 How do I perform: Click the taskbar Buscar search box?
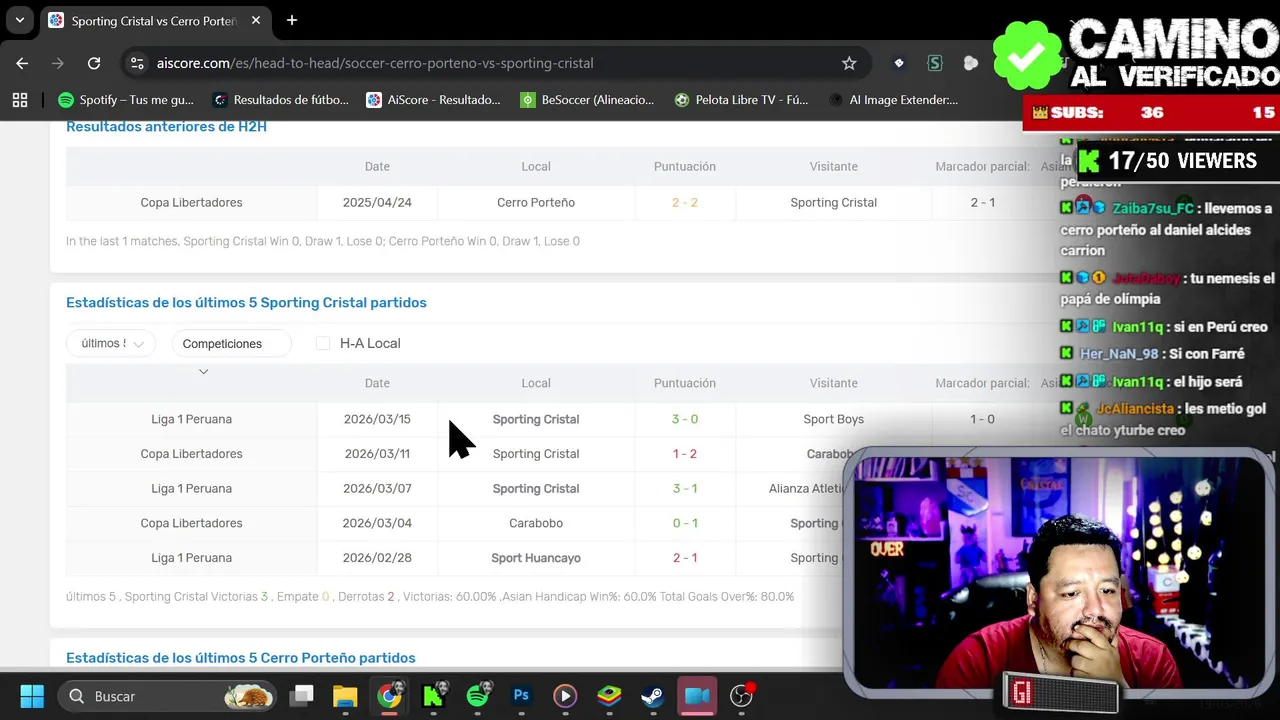(168, 696)
